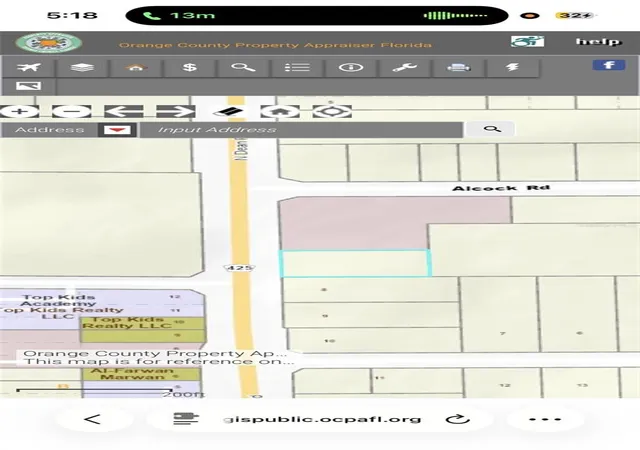640x450 pixels.
Task: Open the wrench tools icon
Action: [404, 67]
